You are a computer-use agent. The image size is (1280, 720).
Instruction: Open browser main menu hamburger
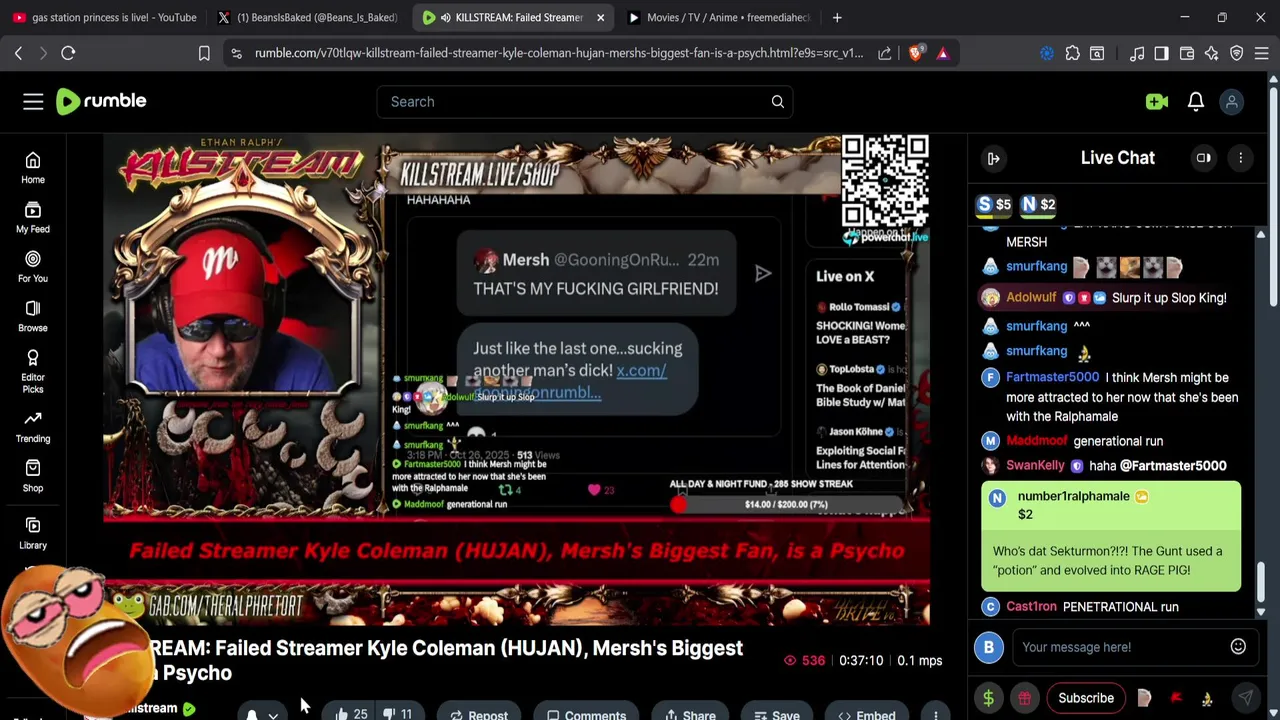pyautogui.click(x=1261, y=53)
